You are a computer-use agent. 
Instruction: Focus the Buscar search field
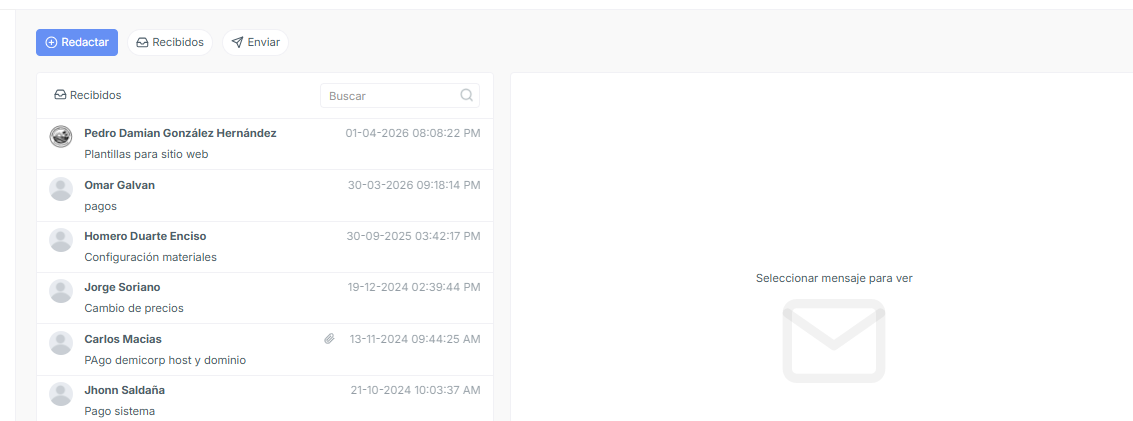pos(400,95)
